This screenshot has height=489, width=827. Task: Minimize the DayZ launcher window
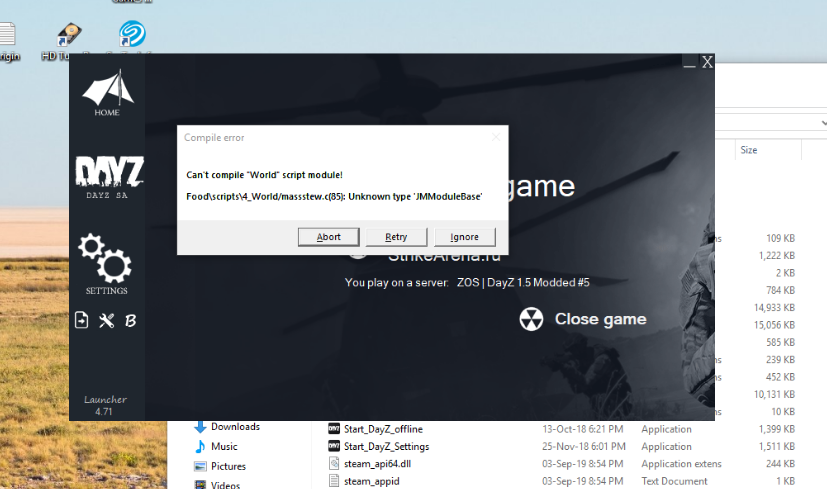point(688,63)
